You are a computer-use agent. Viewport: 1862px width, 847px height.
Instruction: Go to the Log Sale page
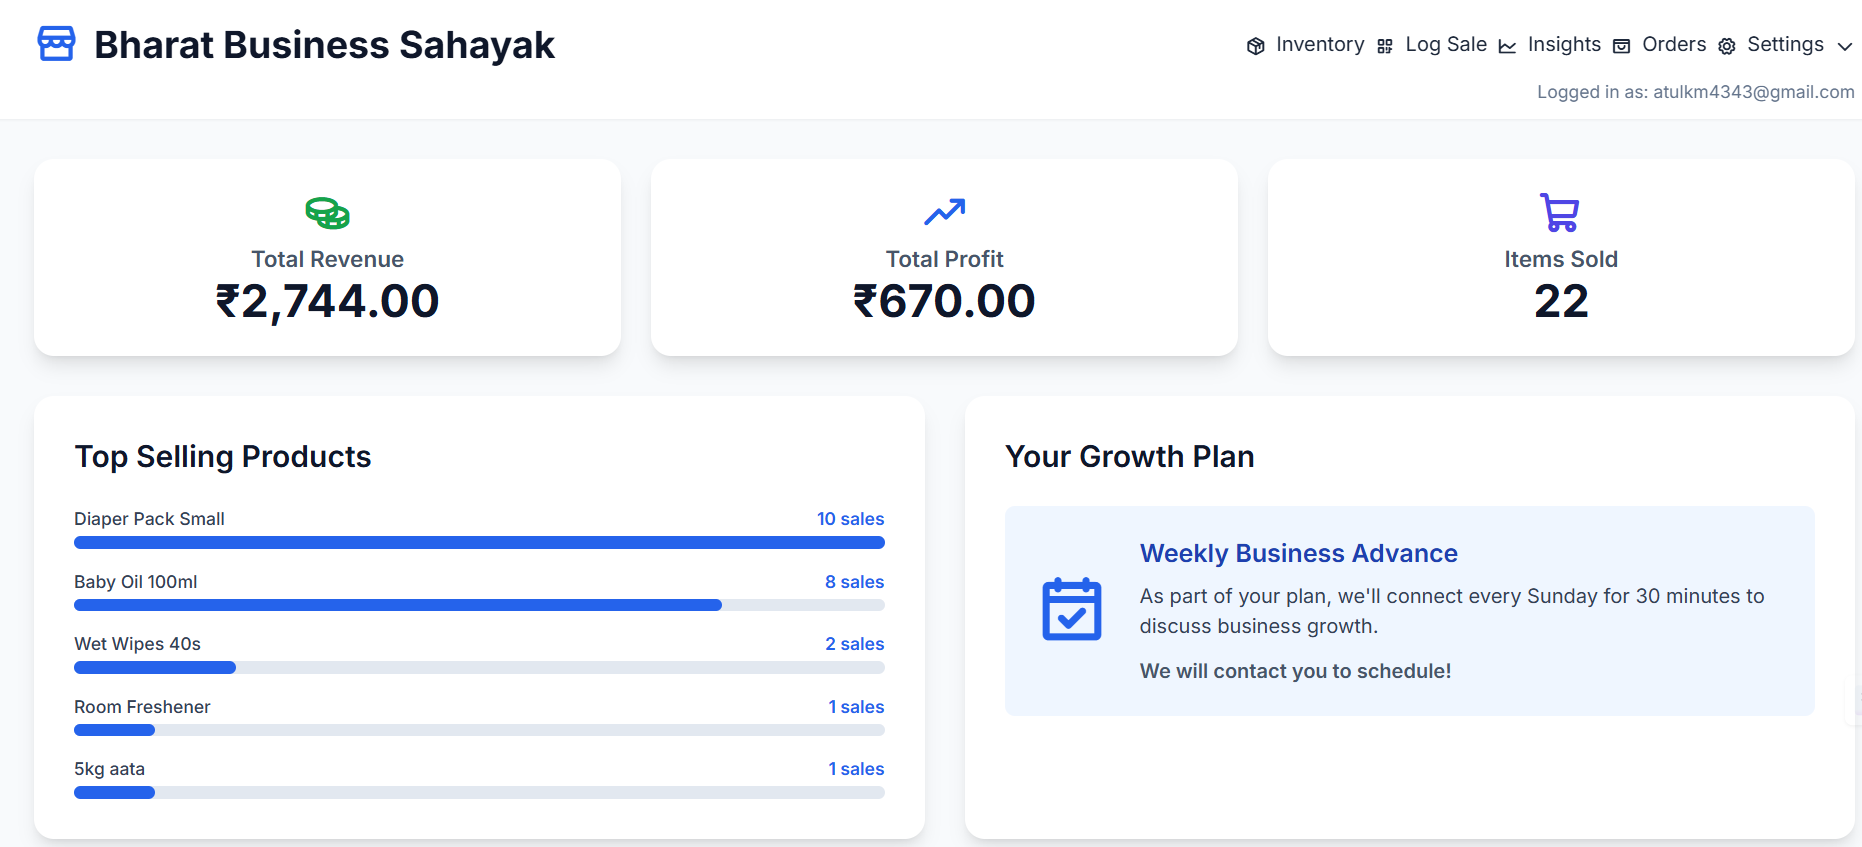(1446, 45)
